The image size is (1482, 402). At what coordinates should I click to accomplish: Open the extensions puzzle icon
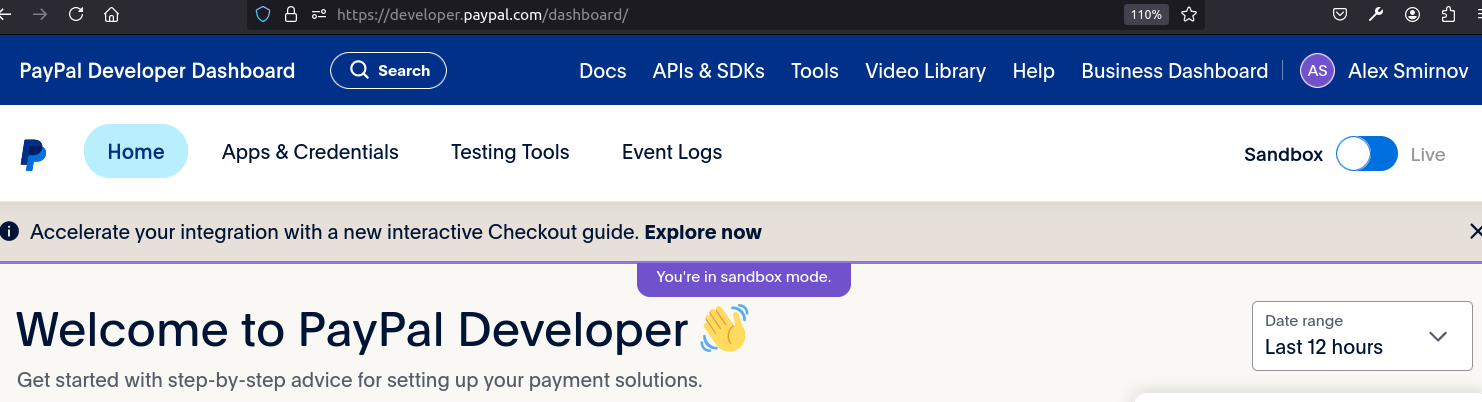pyautogui.click(x=1448, y=15)
